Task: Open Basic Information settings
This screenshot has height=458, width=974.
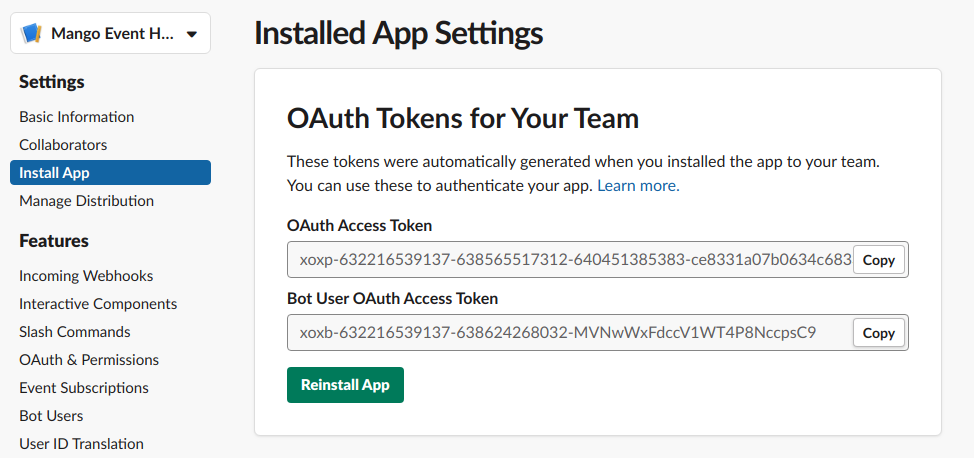Action: tap(76, 117)
